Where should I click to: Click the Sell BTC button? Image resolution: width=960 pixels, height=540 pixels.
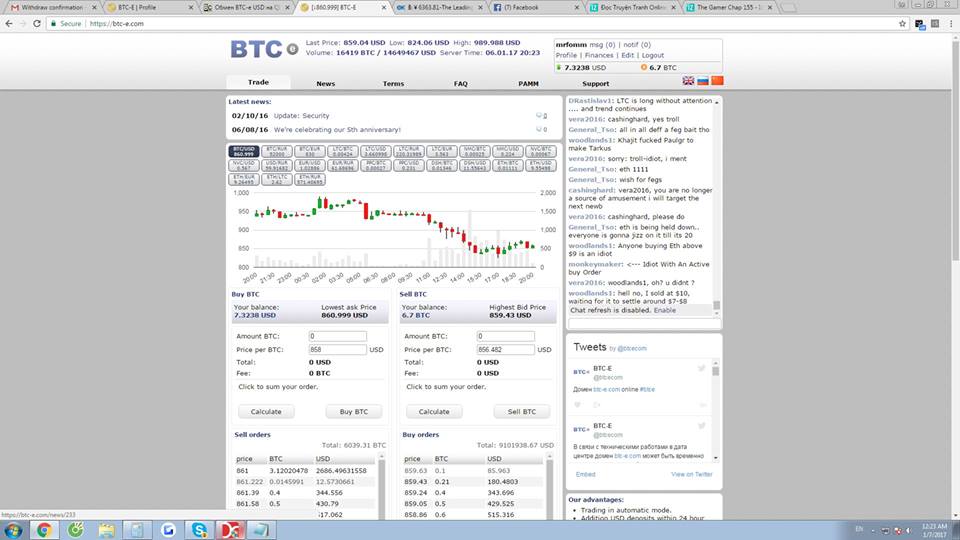pyautogui.click(x=522, y=411)
